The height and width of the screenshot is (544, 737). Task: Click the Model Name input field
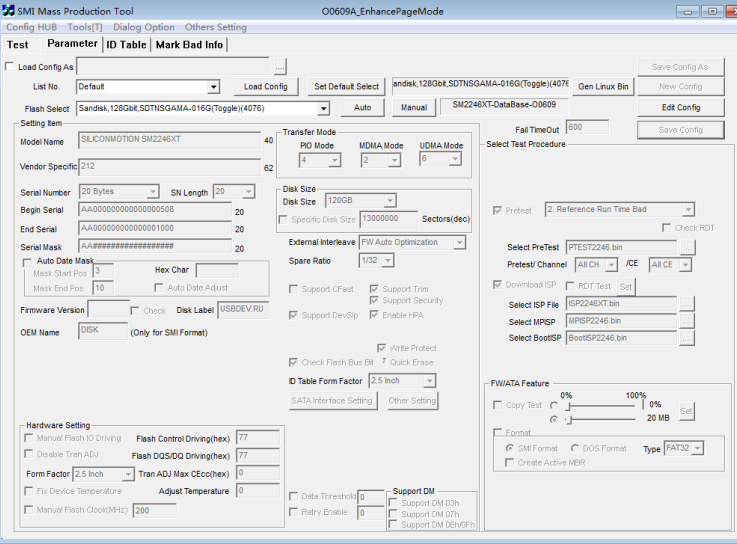tap(169, 140)
